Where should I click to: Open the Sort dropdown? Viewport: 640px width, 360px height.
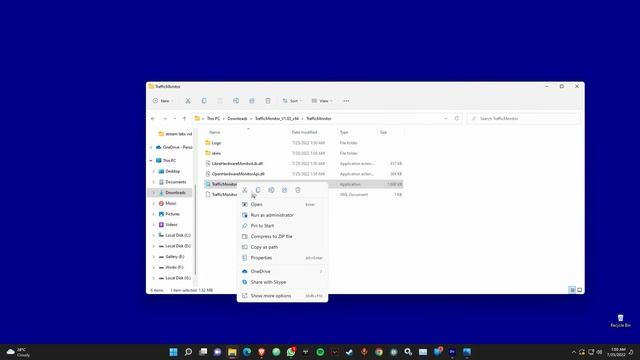point(292,101)
